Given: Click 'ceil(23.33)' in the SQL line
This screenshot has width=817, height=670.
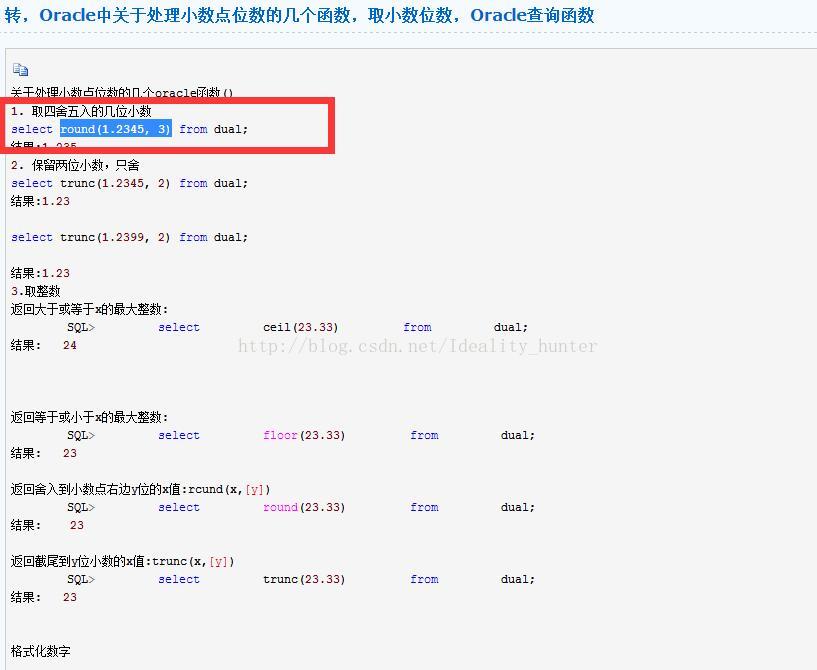Looking at the screenshot, I should [301, 327].
